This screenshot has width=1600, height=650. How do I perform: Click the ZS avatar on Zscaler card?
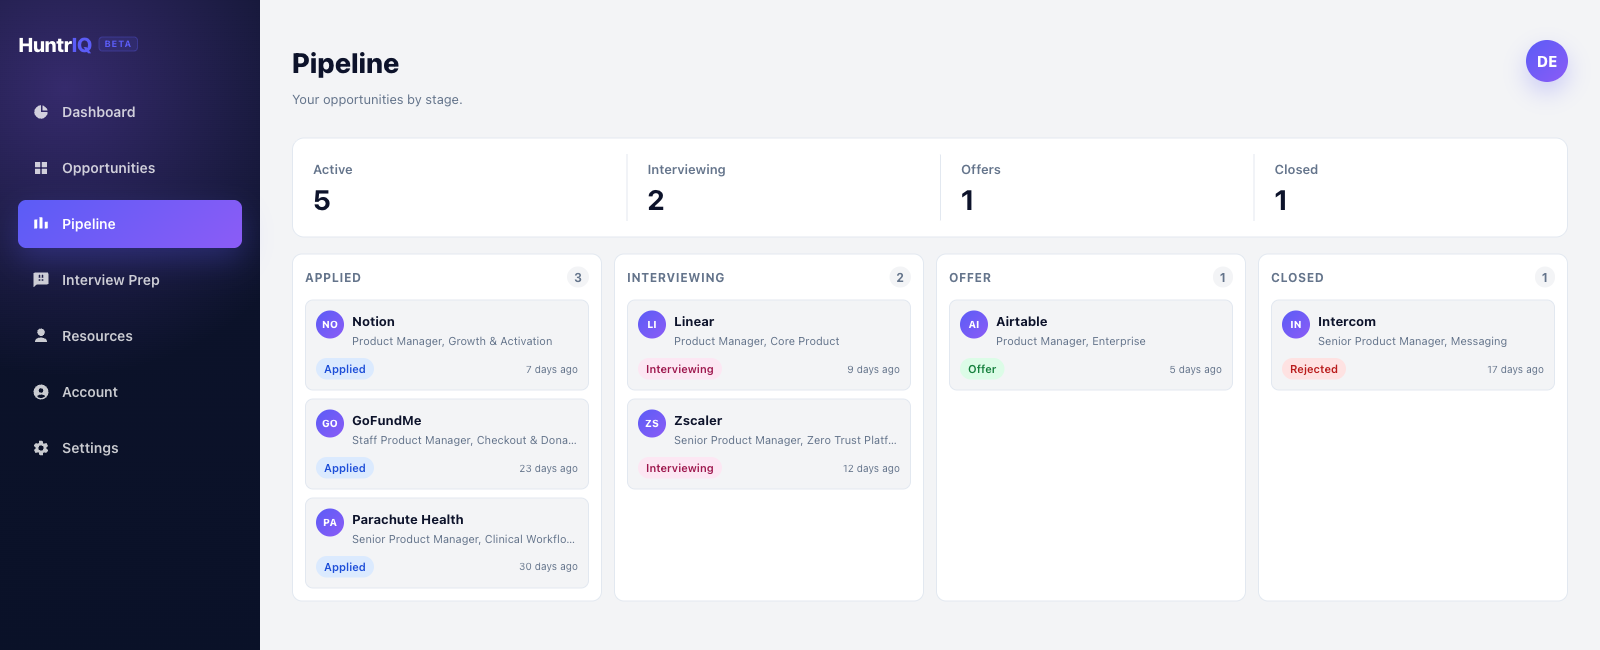tap(652, 423)
